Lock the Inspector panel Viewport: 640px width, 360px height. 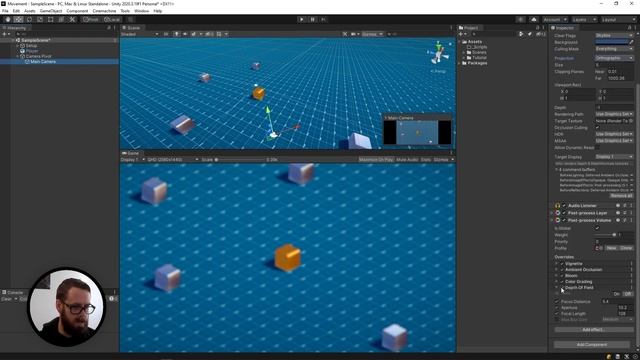629,28
